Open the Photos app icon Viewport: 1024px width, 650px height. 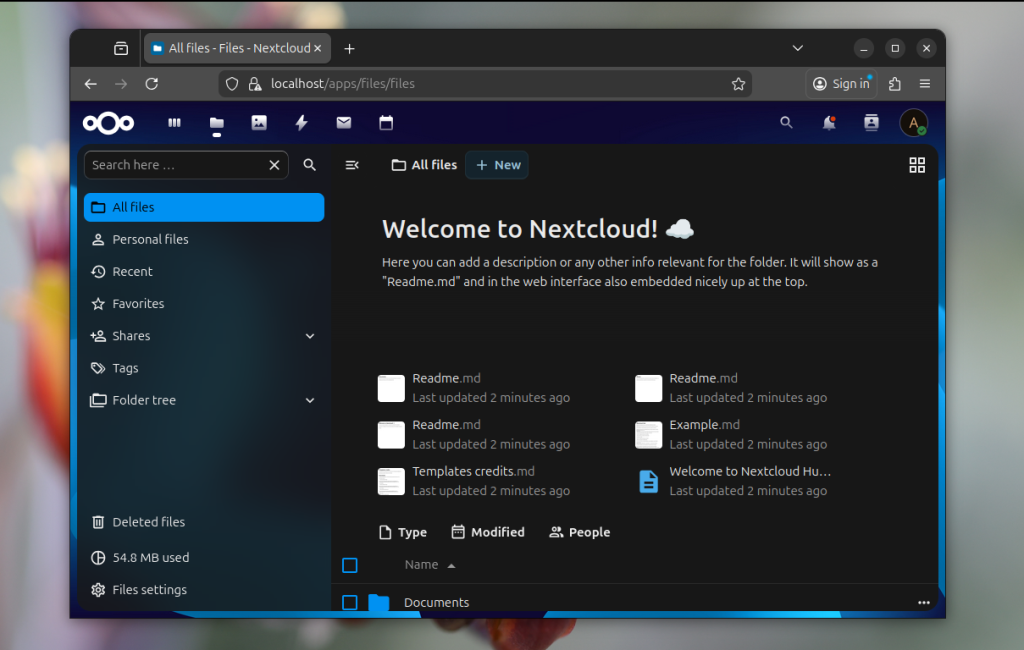259,123
